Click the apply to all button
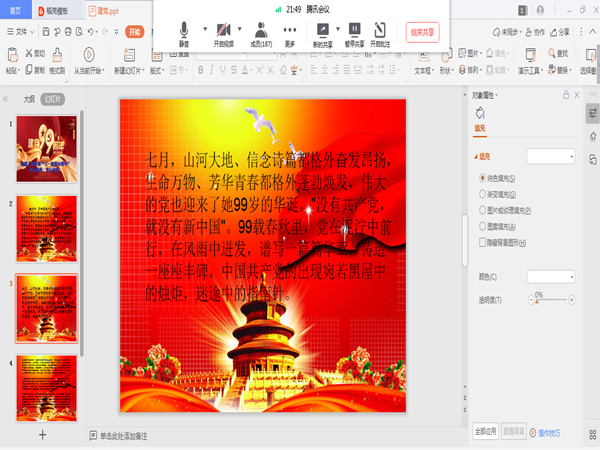600x450 pixels. pos(486,431)
